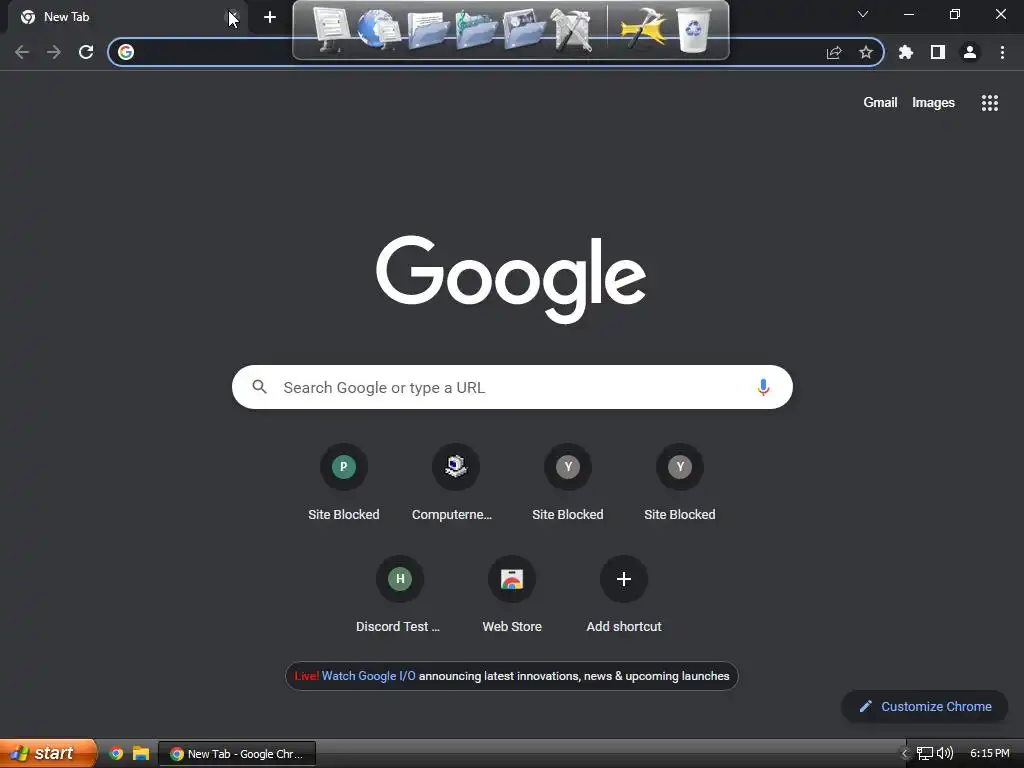Open the pictures folder in dock
1024x768 pixels.
[524, 30]
